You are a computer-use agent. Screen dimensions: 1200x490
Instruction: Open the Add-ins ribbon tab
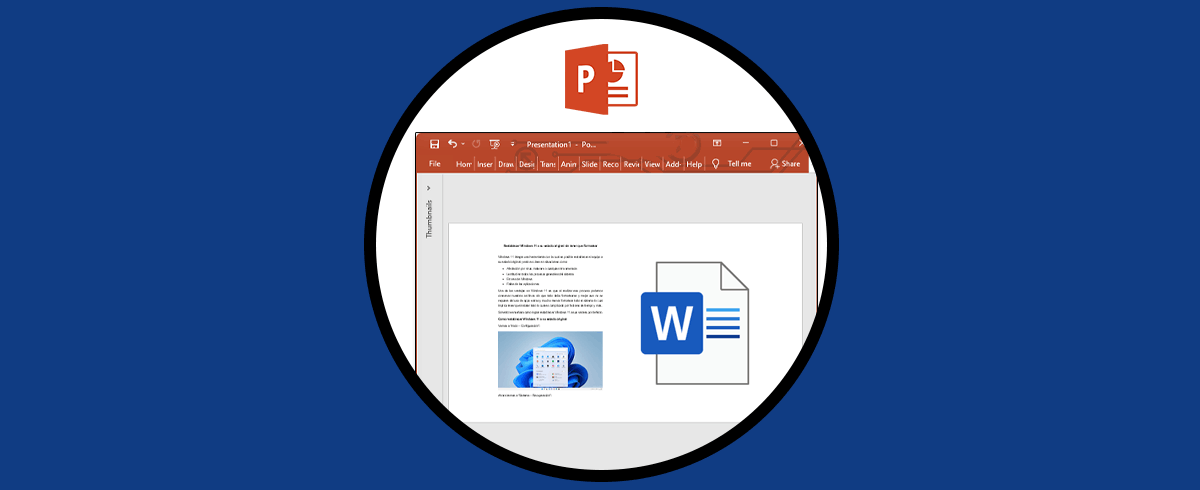point(673,164)
